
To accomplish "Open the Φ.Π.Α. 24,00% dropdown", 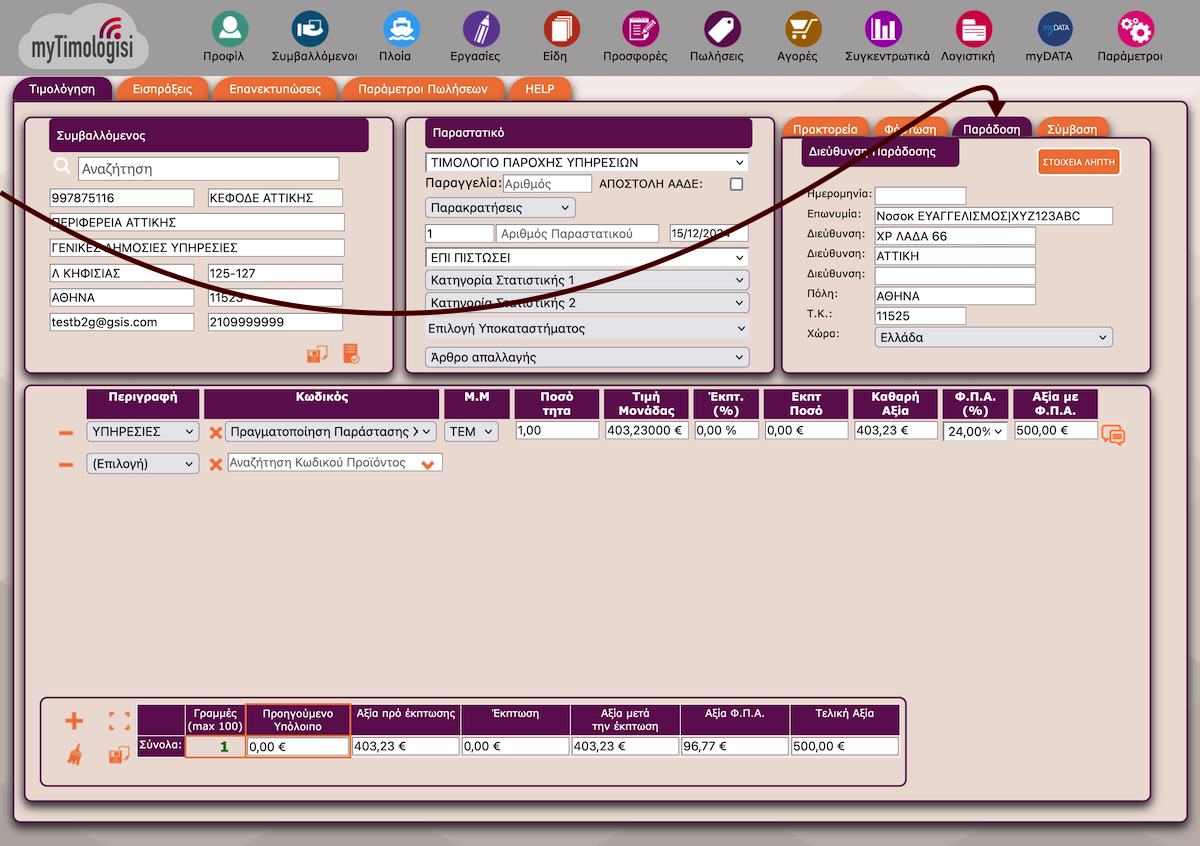I will (974, 432).
